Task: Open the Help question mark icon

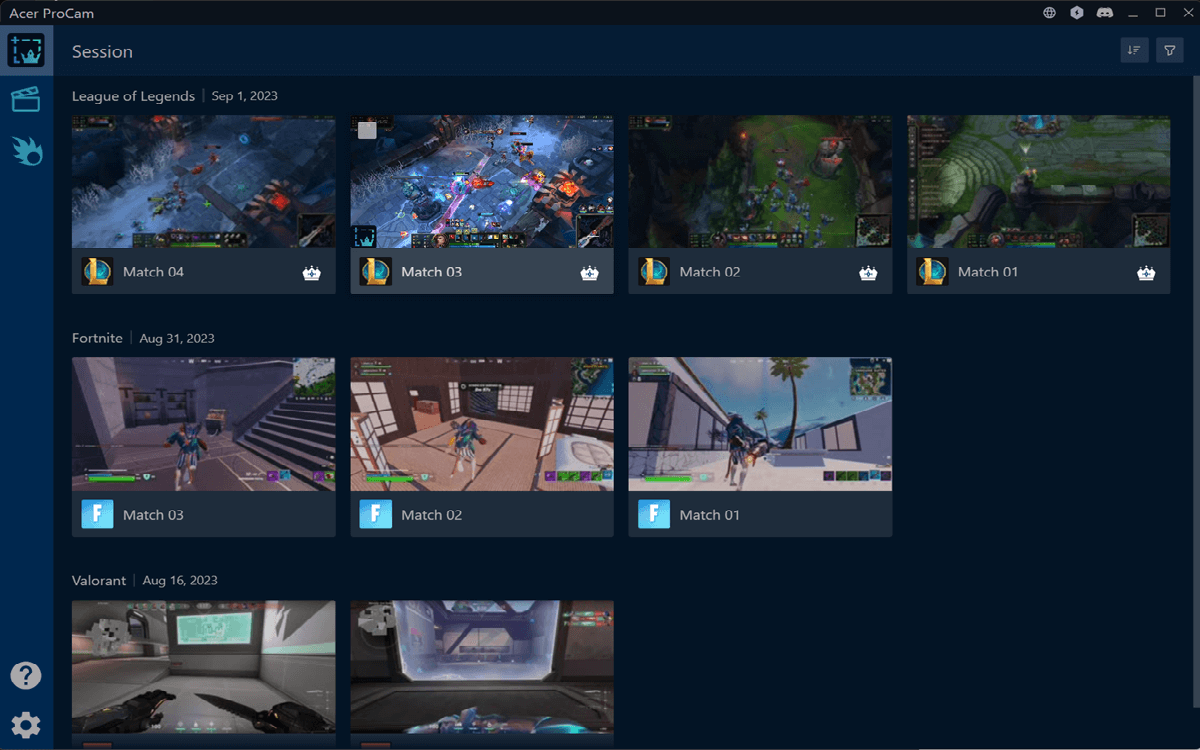Action: coord(26,675)
